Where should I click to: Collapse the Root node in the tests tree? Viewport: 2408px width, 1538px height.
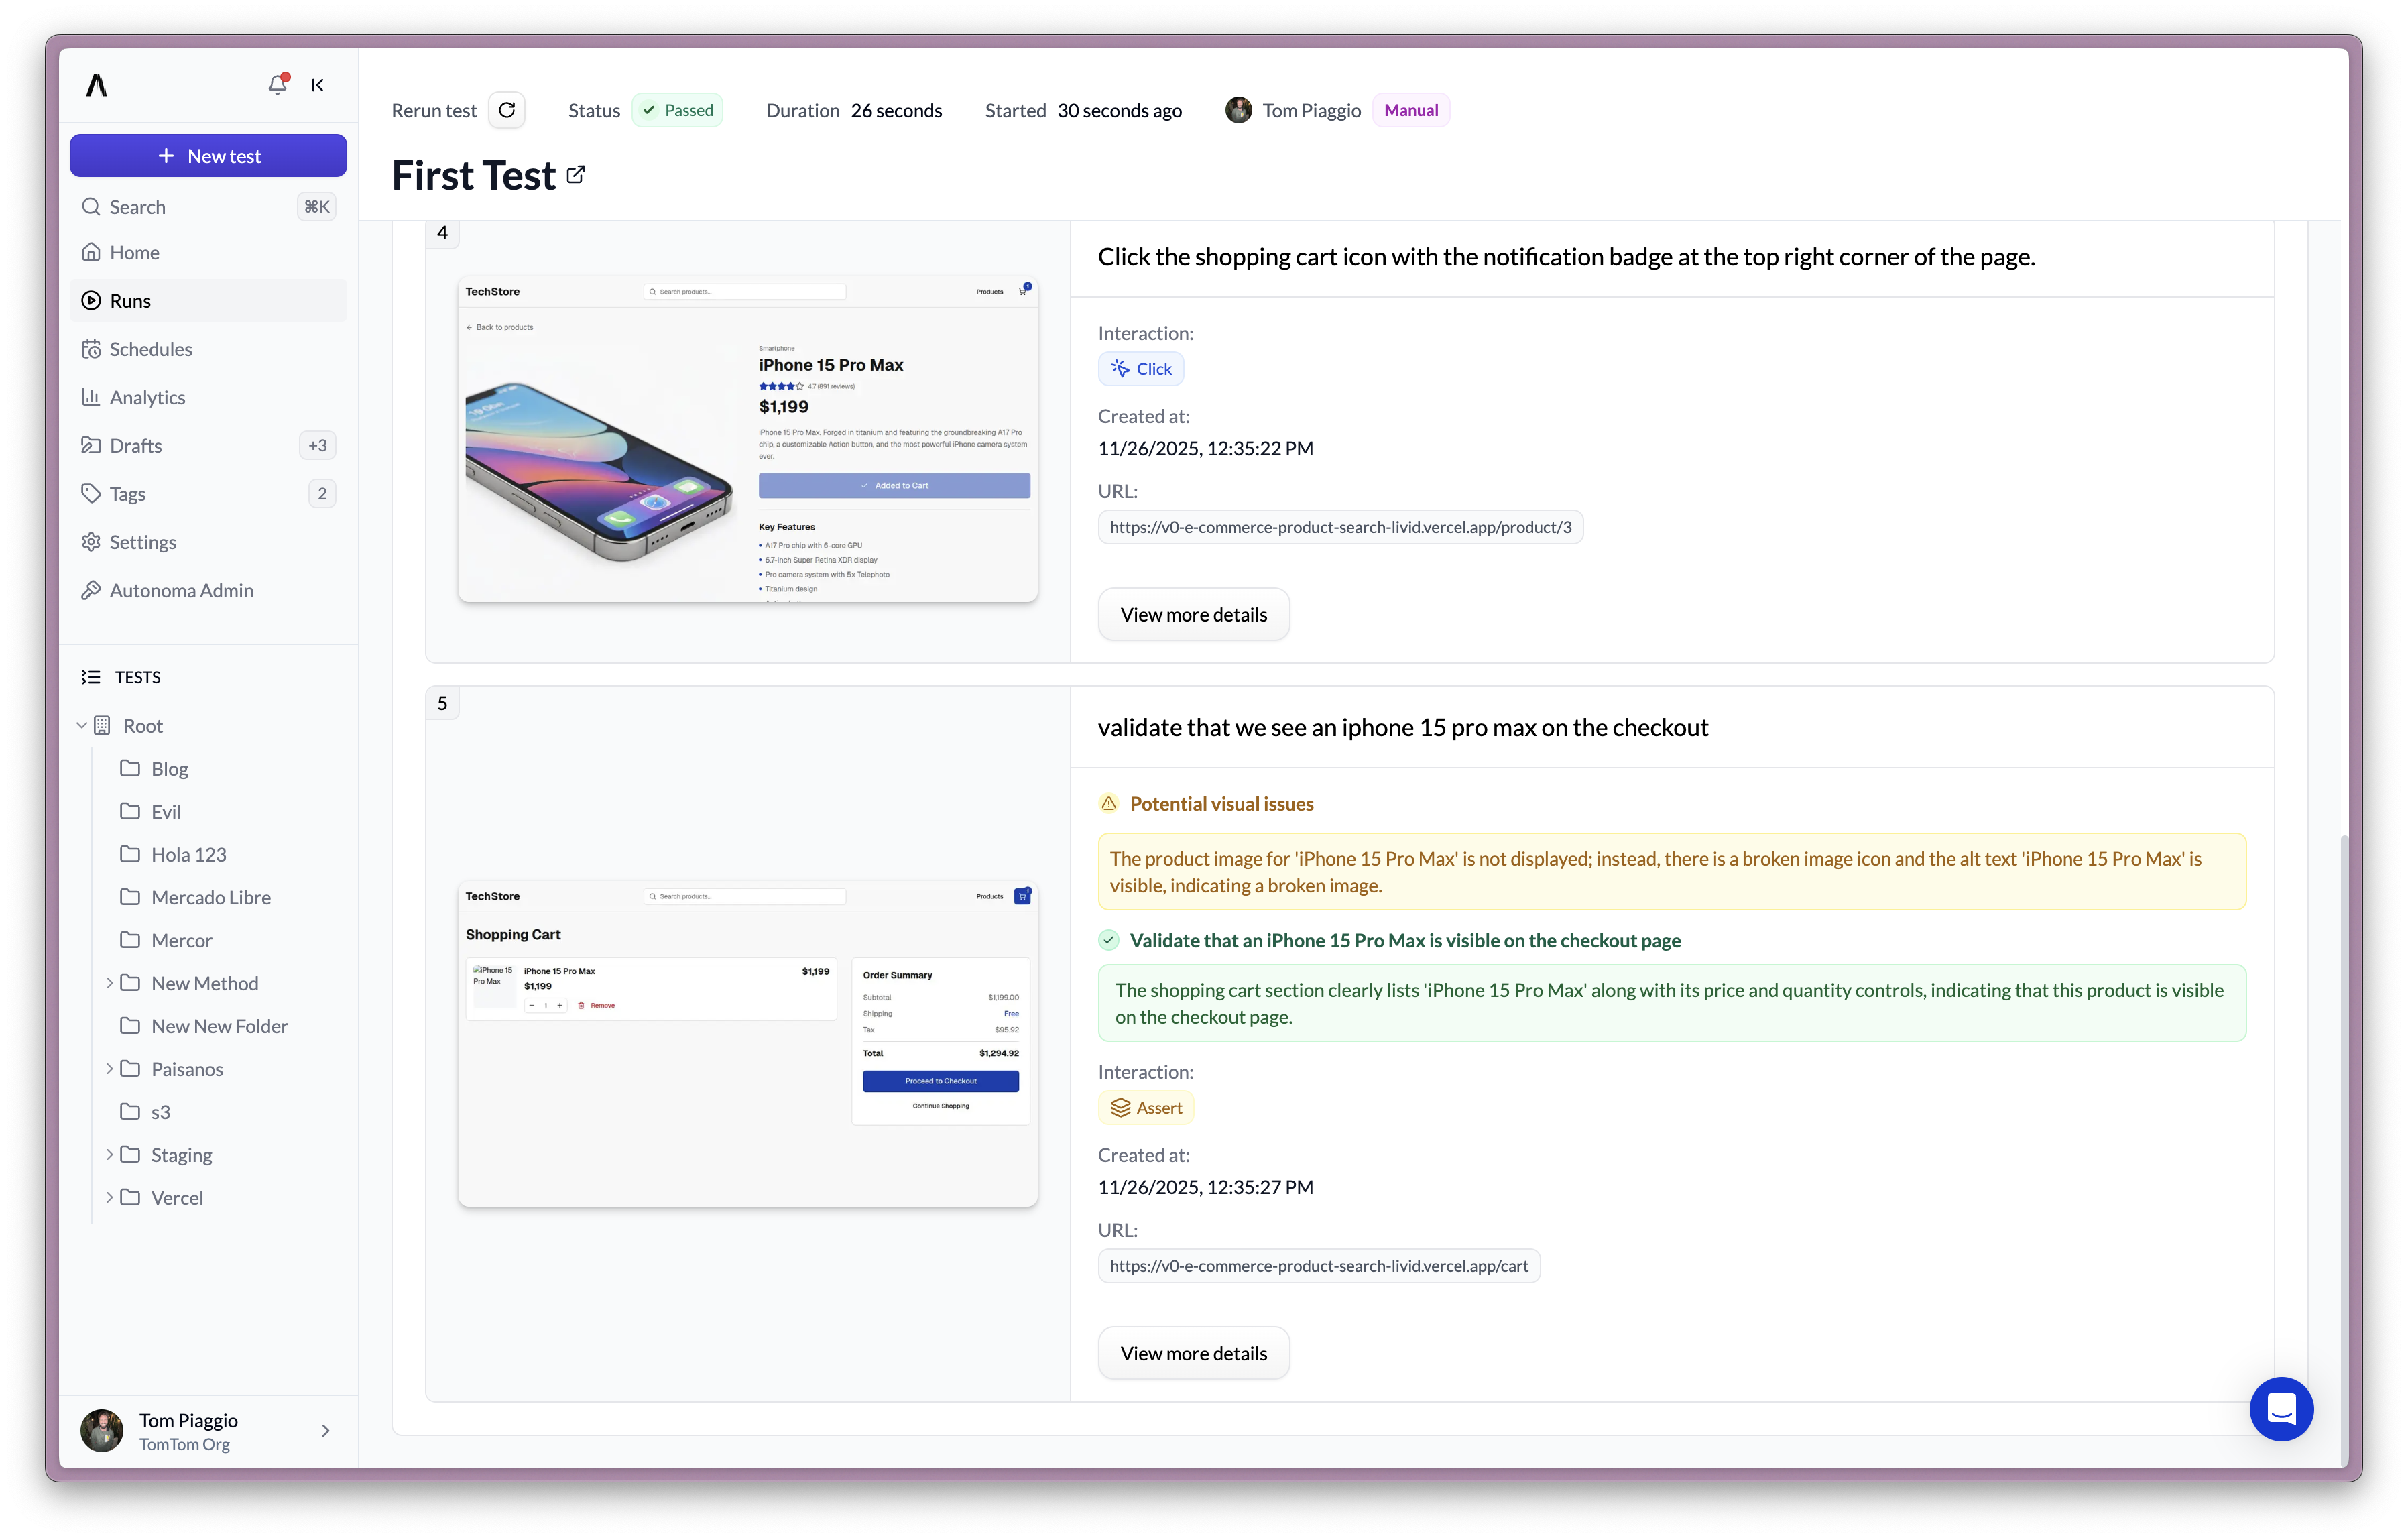82,725
